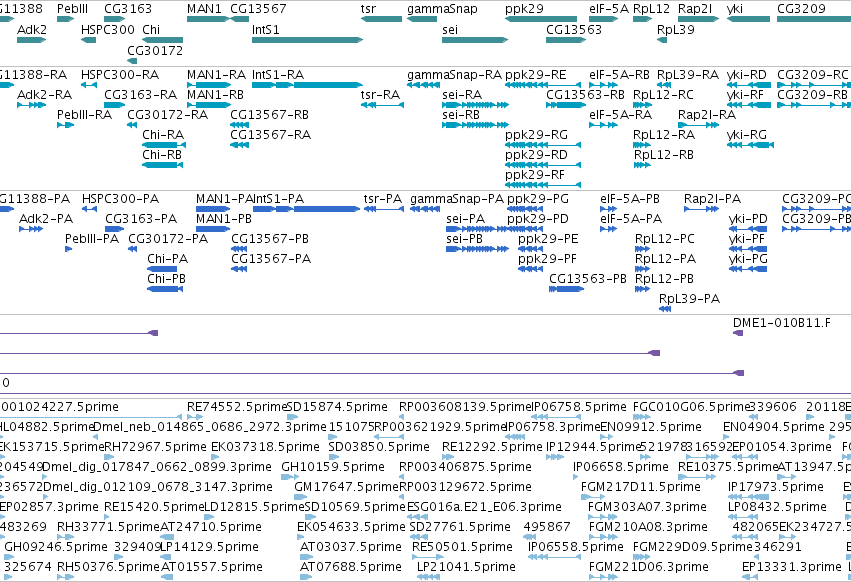The width and height of the screenshot is (851, 582).
Task: Click the RpL12-PB protein label
Action: pyautogui.click(x=664, y=279)
